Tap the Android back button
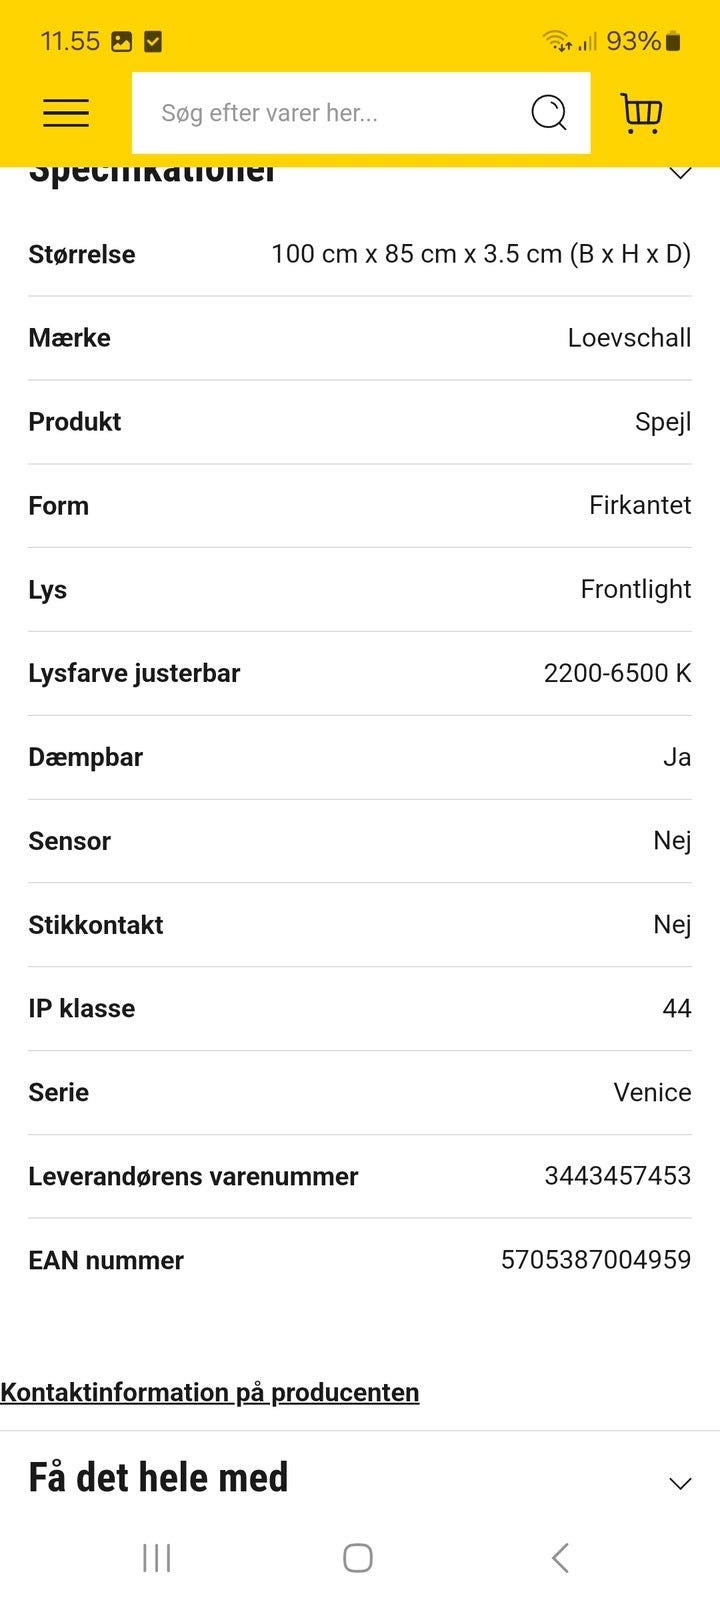720x1600 pixels. [560, 1557]
